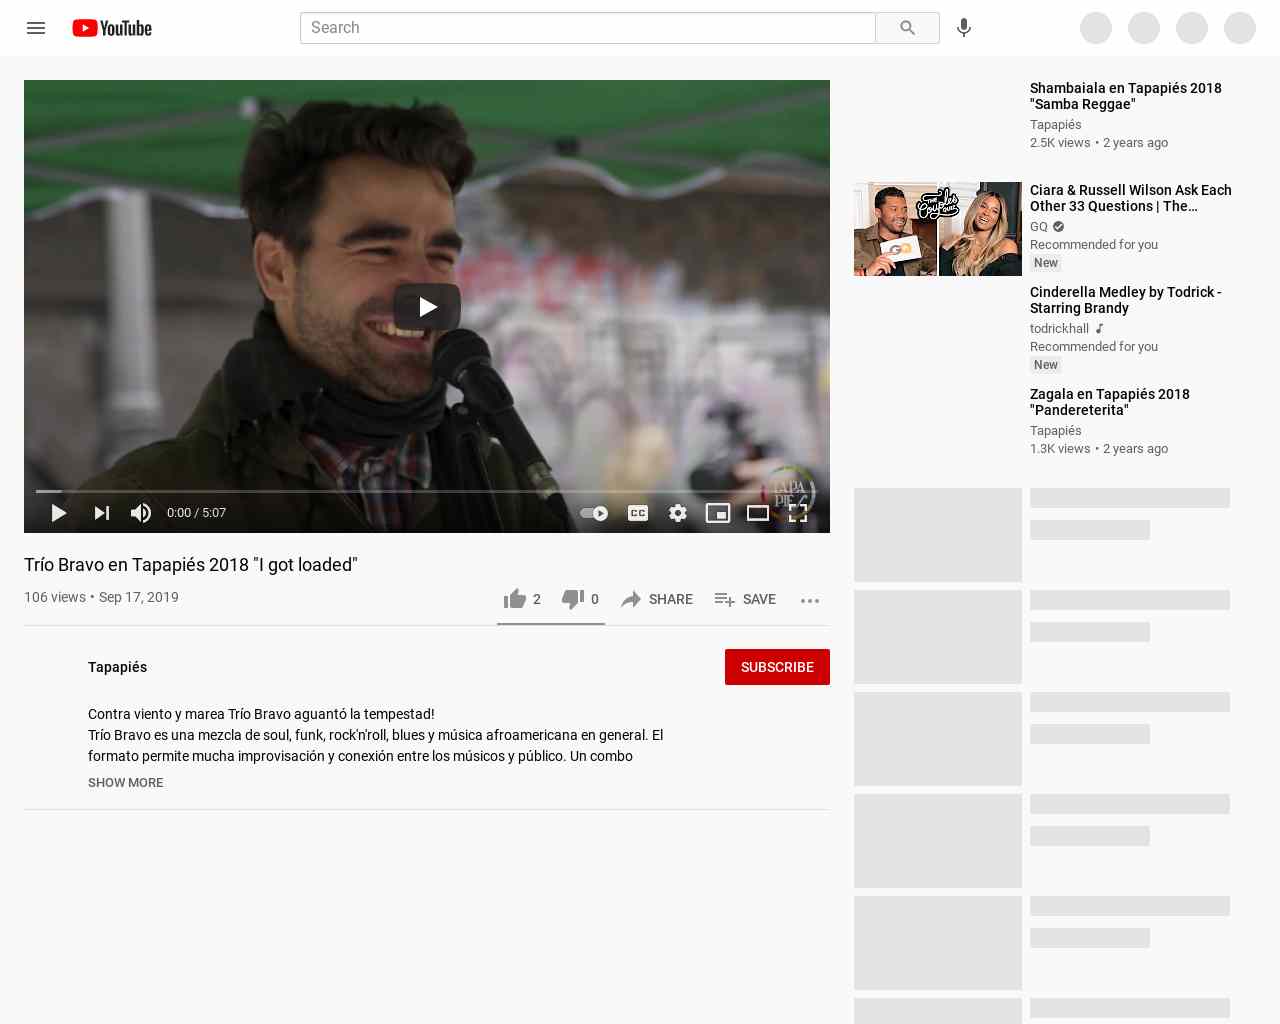Play video with large center play button

(427, 307)
